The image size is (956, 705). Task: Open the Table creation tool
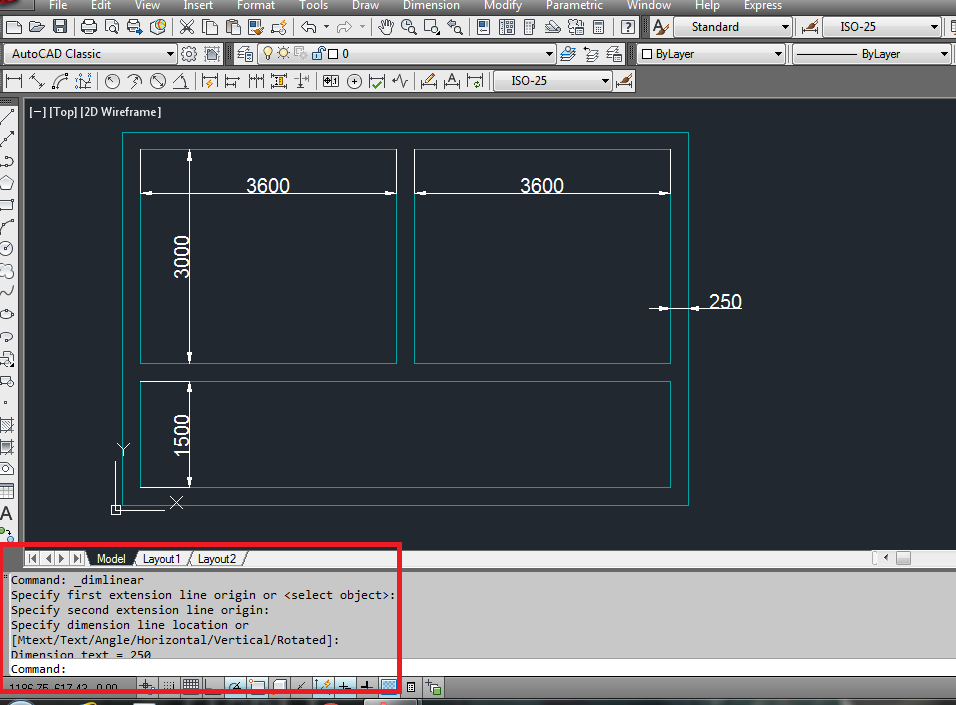click(9, 489)
